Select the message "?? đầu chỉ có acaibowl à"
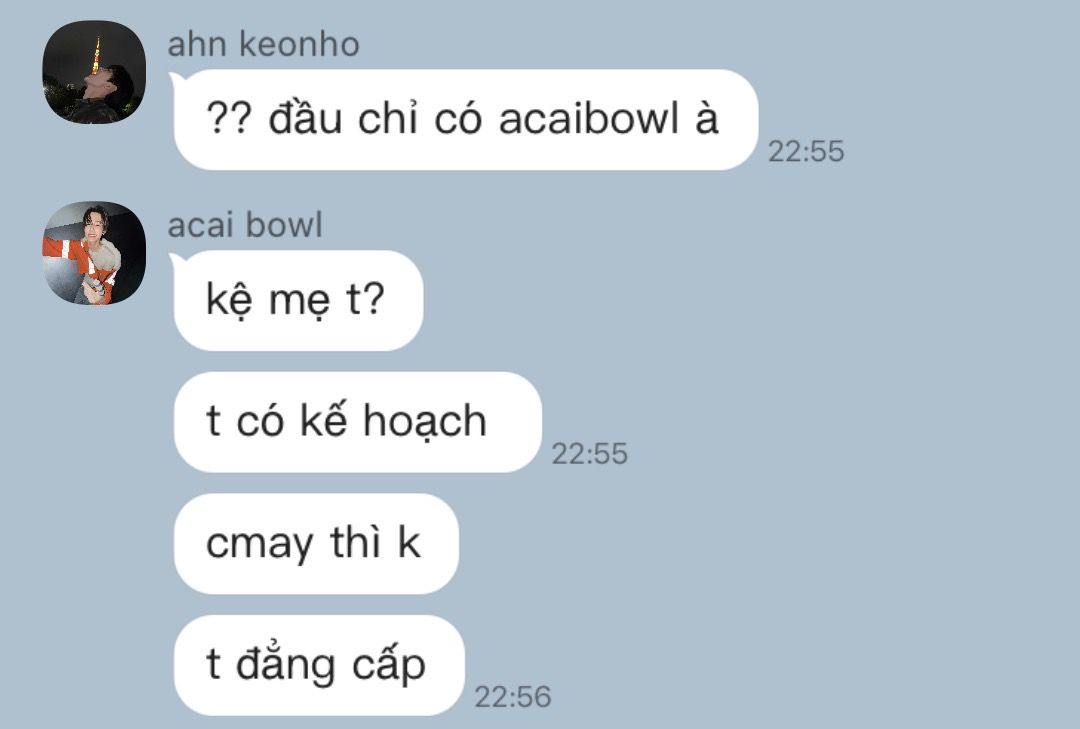The image size is (1080, 729). click(x=466, y=120)
